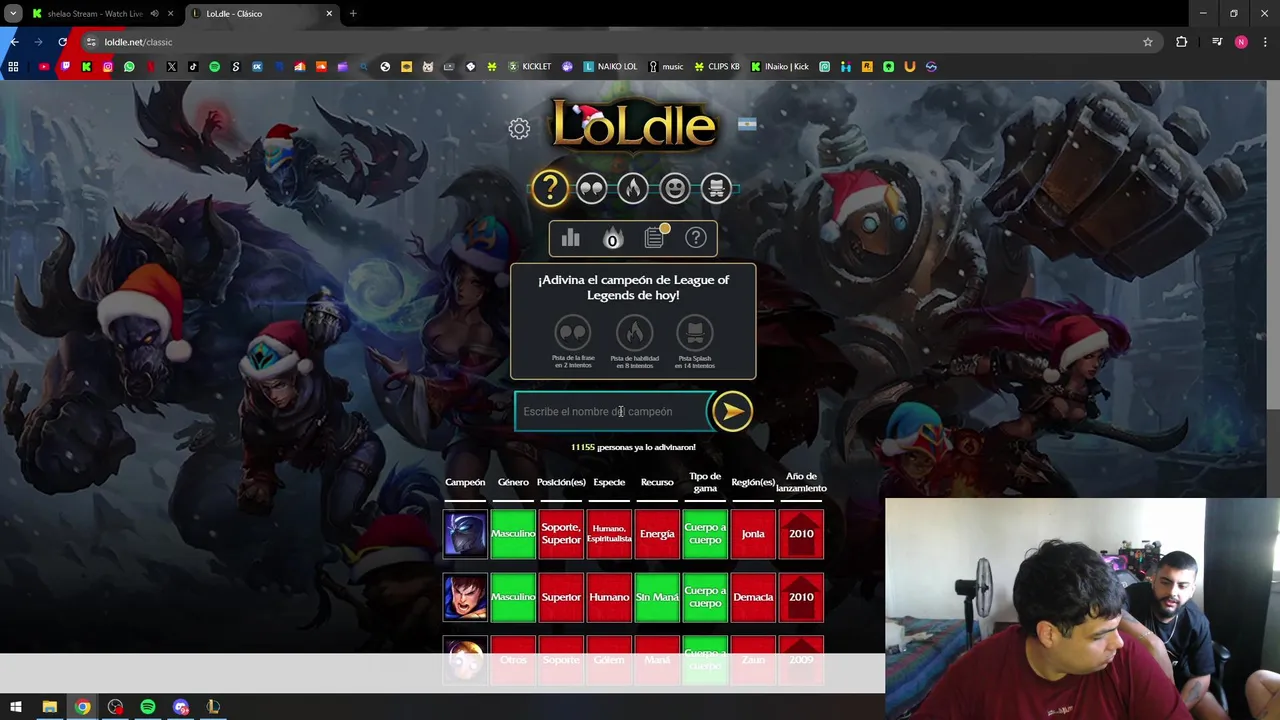Focus the champion name input field
The image size is (1280, 720).
pos(612,411)
